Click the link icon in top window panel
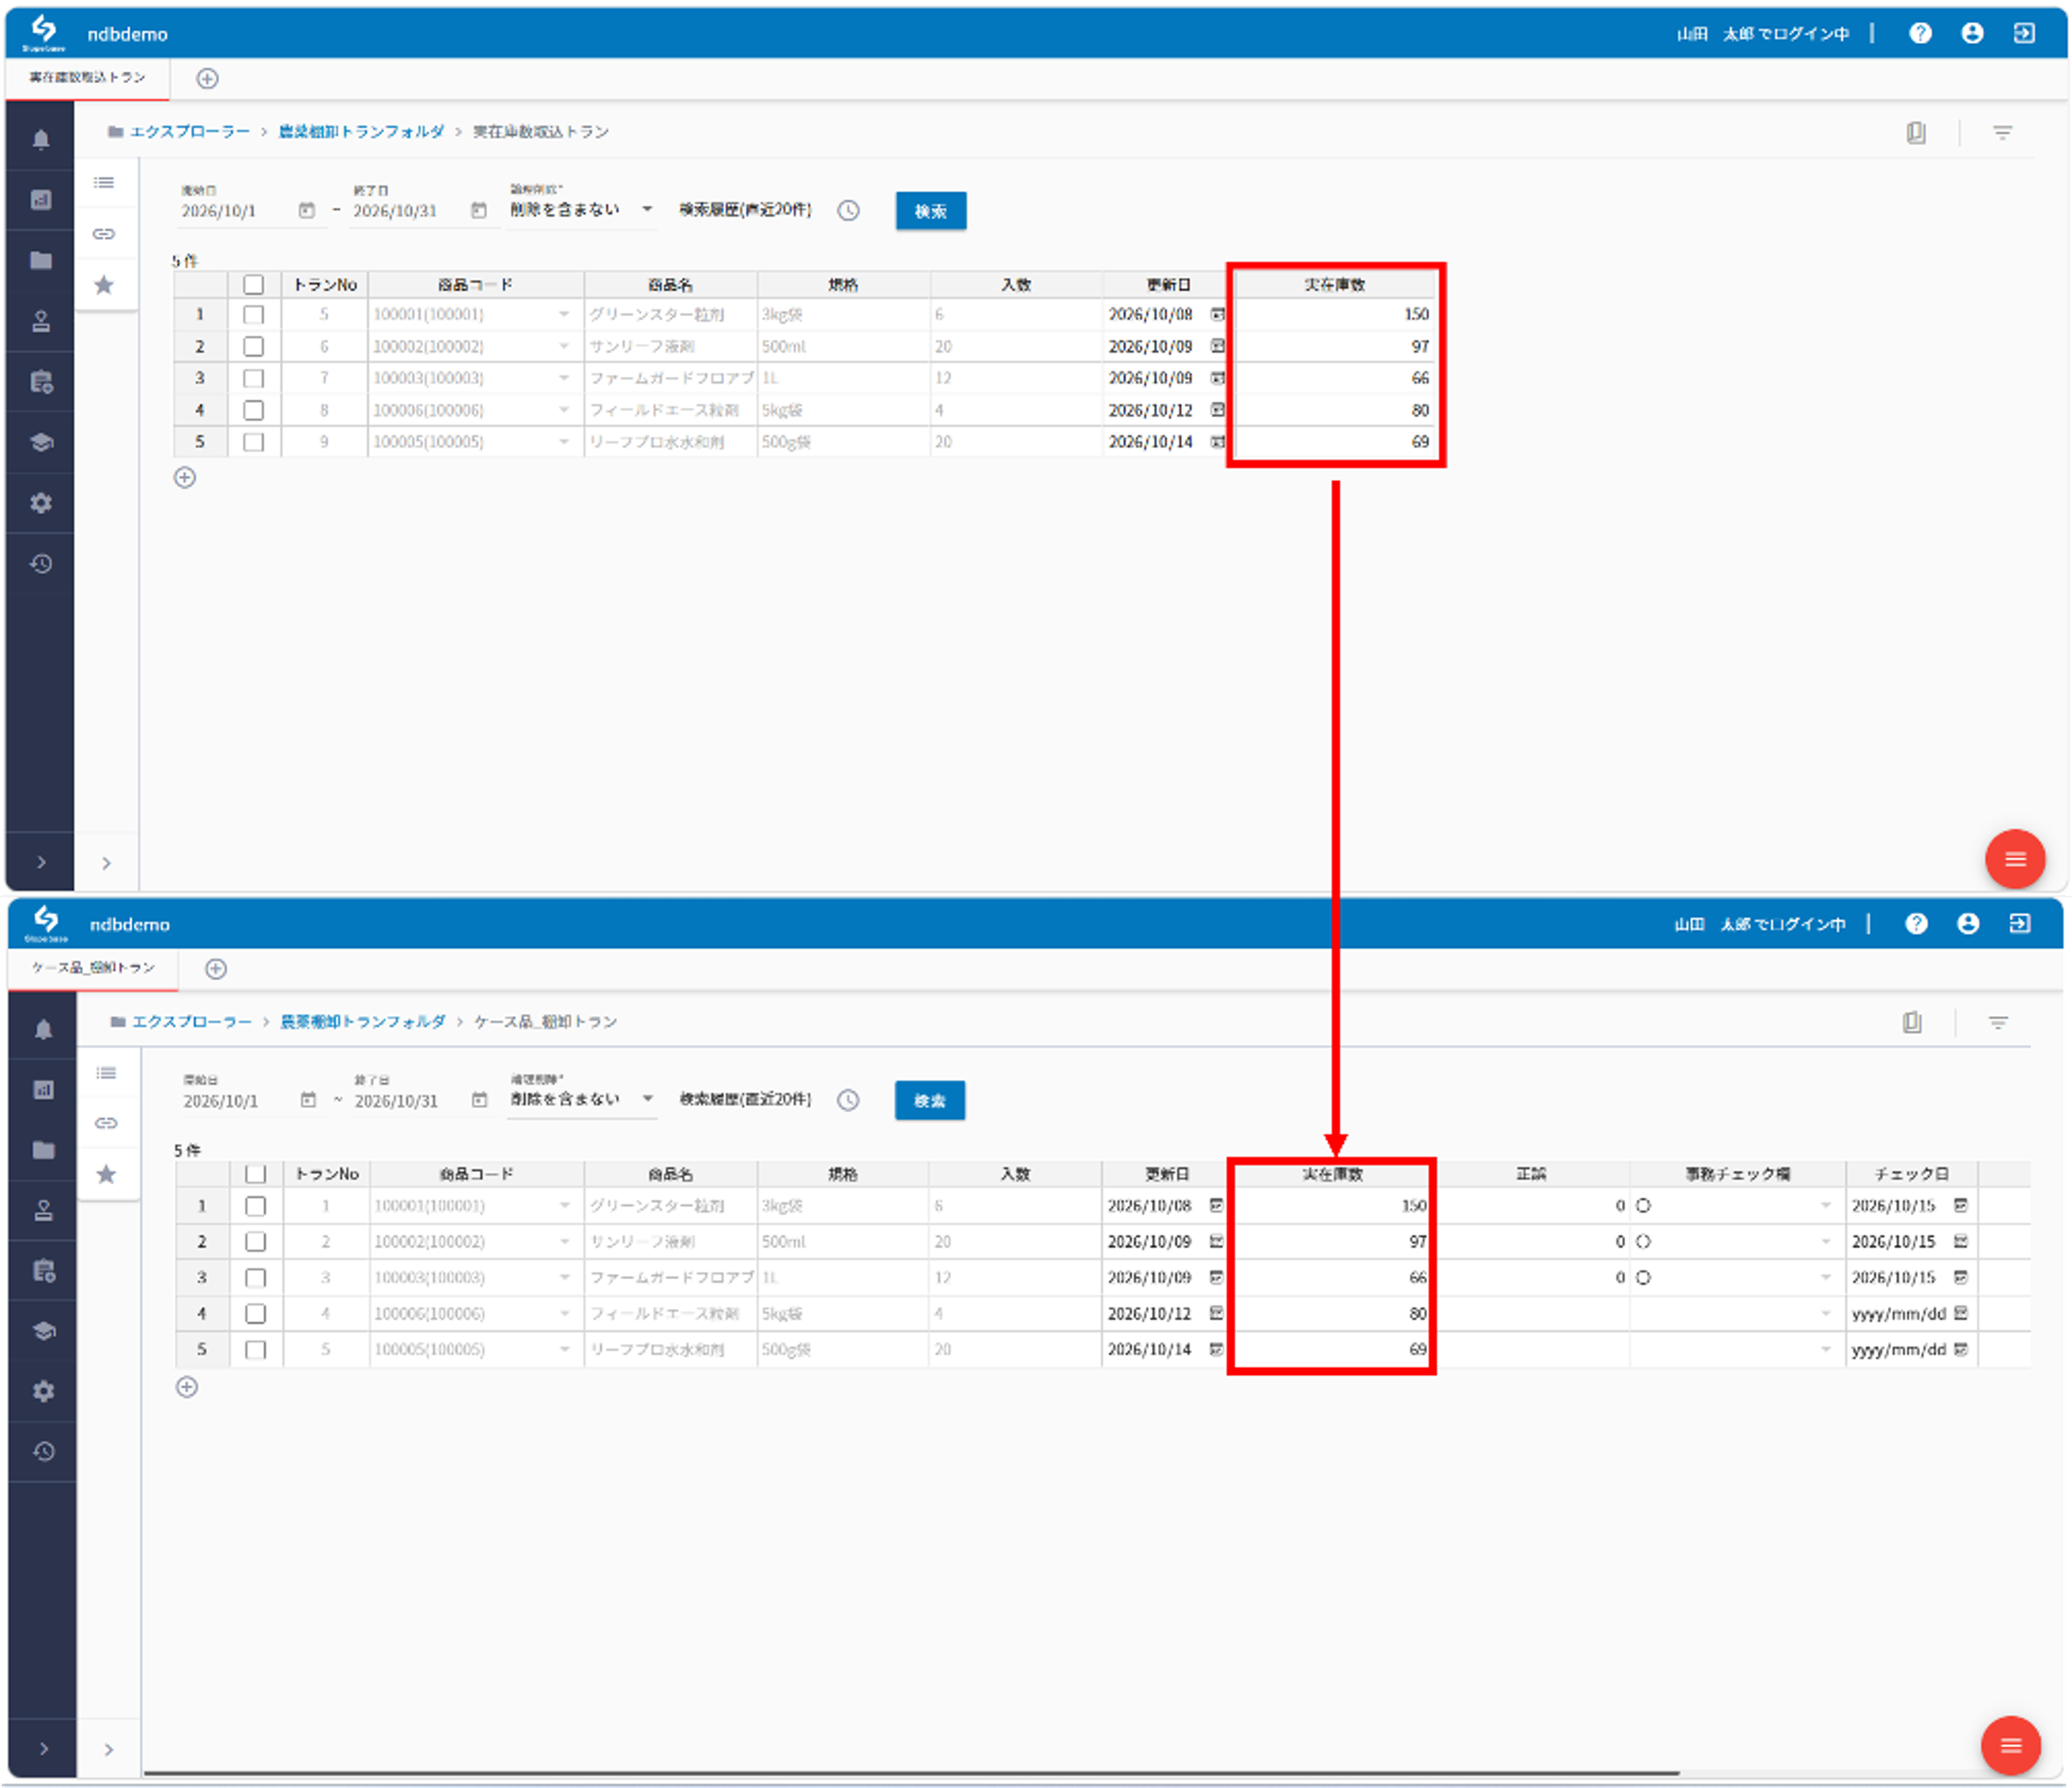The height and width of the screenshot is (1788, 2072). (x=104, y=234)
